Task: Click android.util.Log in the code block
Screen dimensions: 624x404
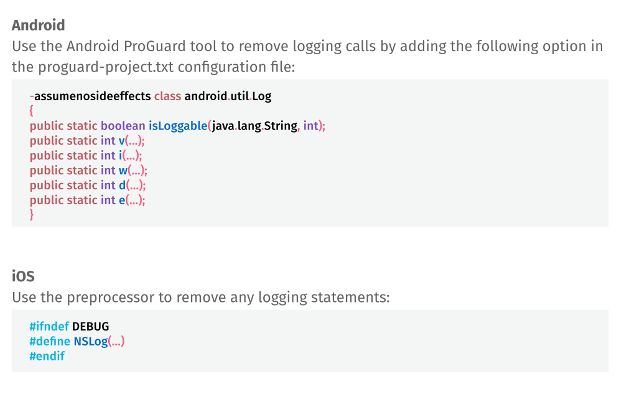Action: click(x=228, y=96)
